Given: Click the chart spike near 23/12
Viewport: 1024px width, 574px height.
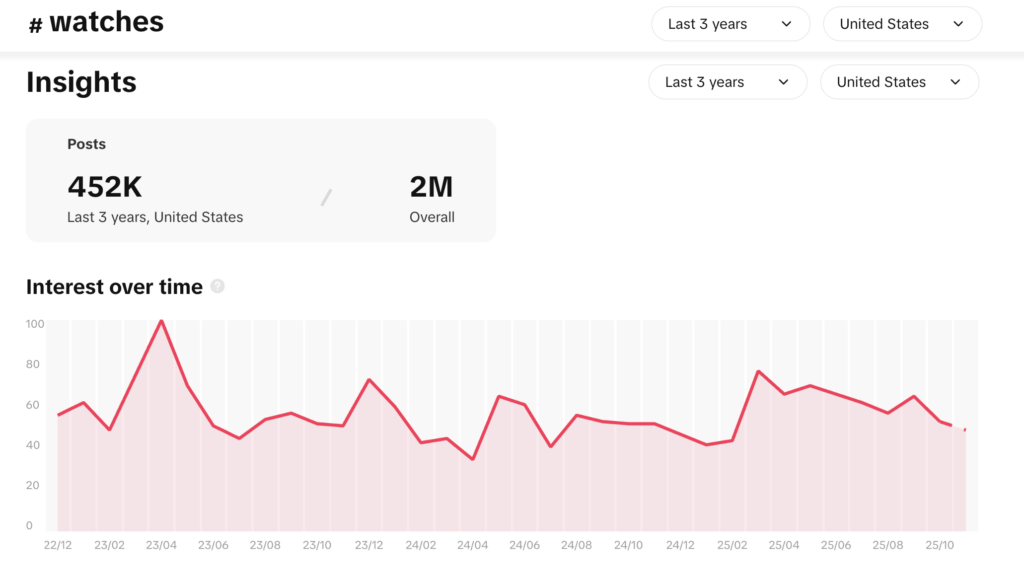Looking at the screenshot, I should pyautogui.click(x=369, y=380).
